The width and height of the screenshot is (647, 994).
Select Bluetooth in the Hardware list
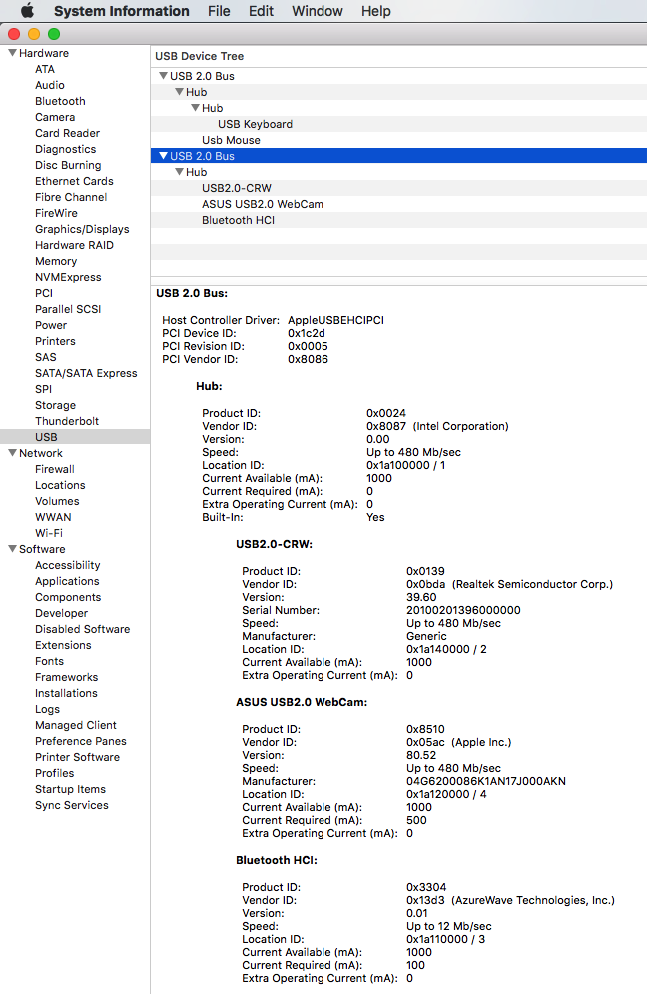pos(60,101)
